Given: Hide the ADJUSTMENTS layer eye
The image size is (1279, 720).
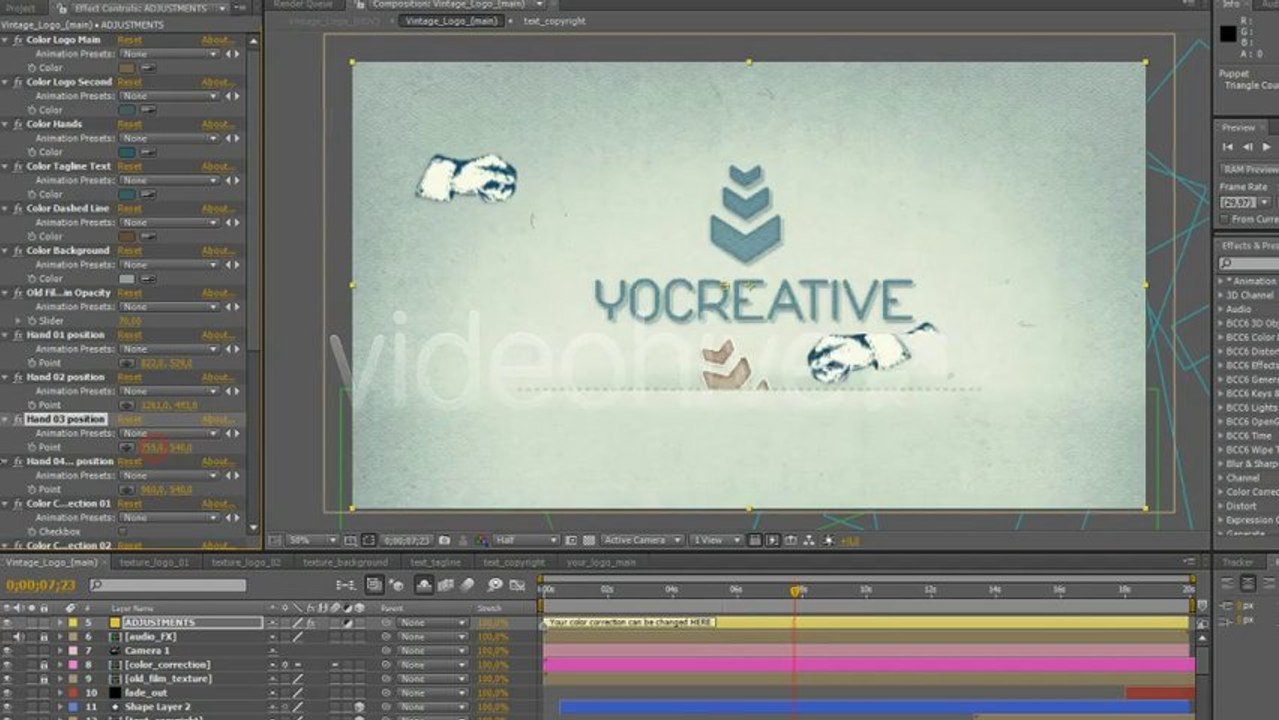Looking at the screenshot, I should 8,622.
